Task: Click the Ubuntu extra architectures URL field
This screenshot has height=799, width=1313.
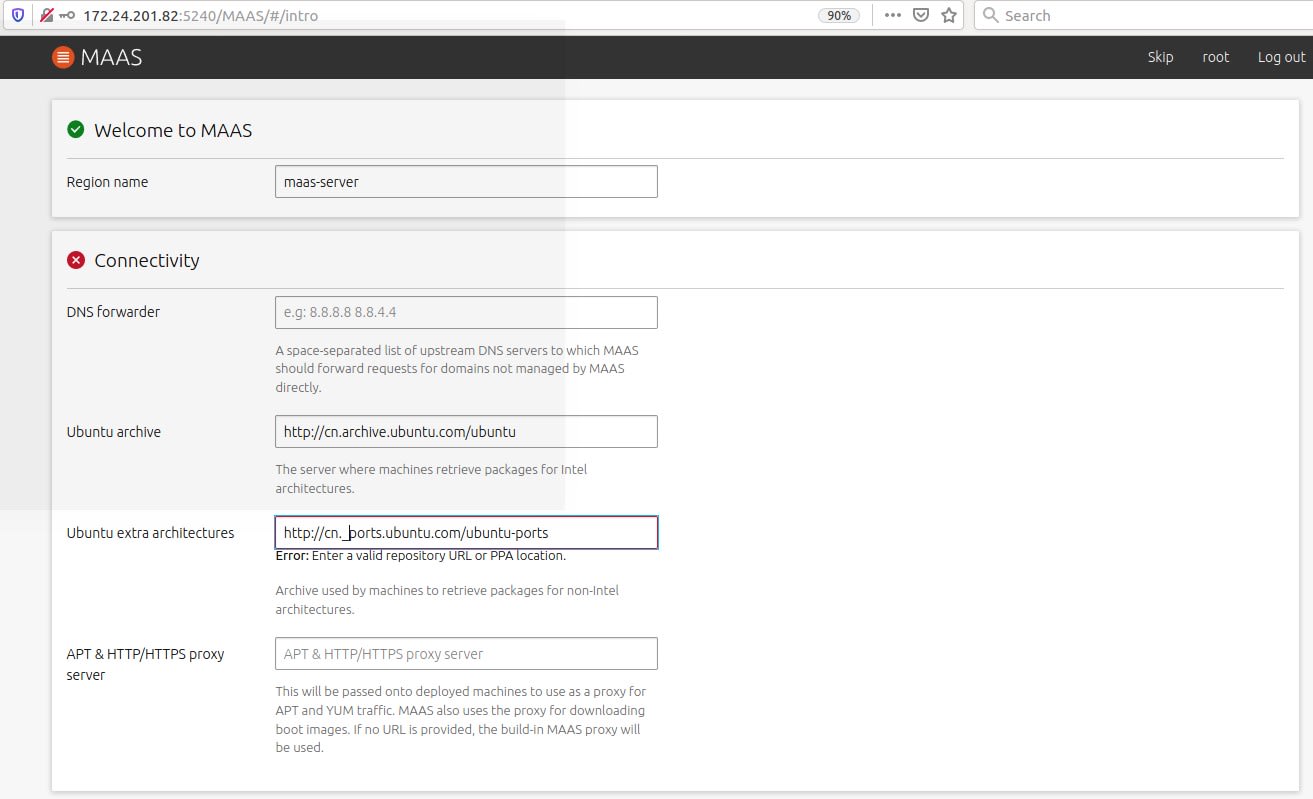Action: [x=466, y=533]
